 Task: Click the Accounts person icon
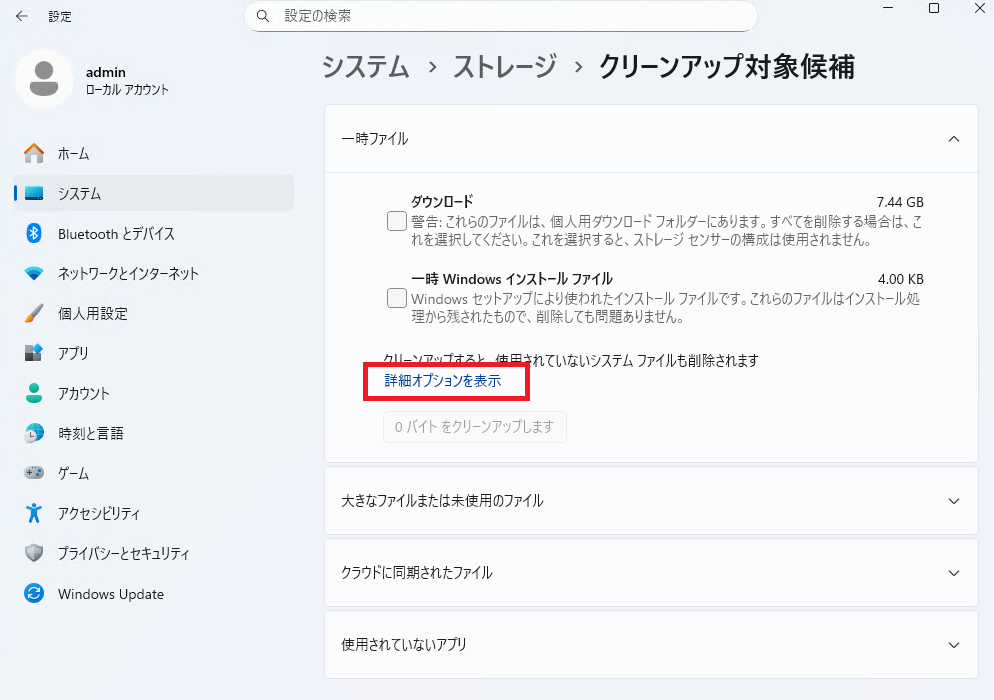(34, 393)
